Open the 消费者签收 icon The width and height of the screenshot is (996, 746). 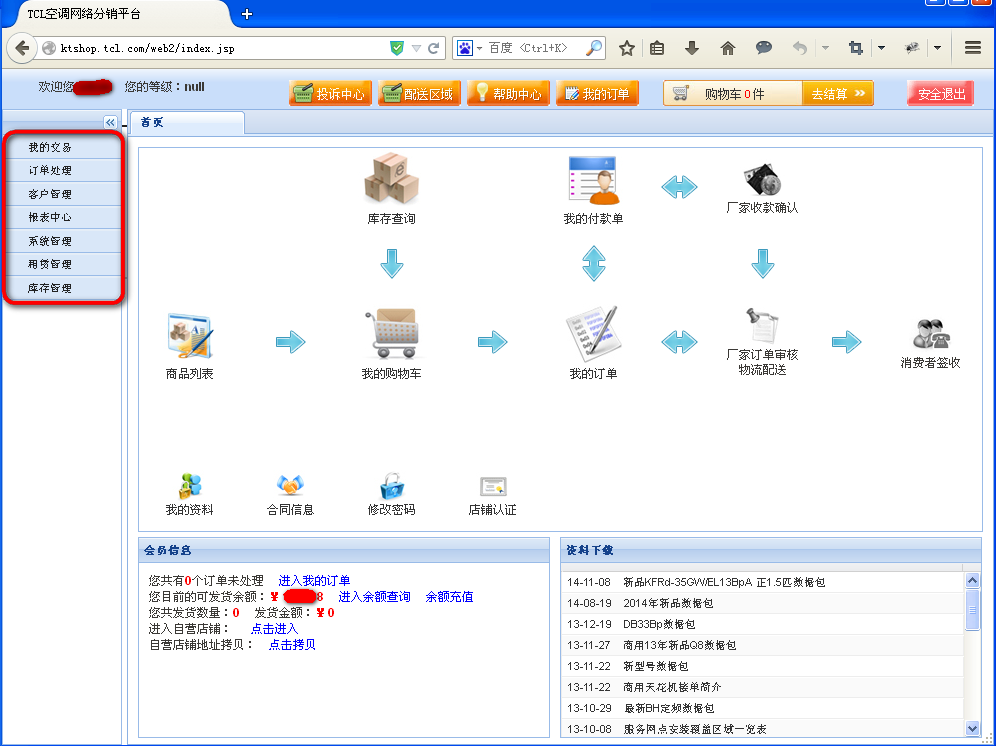(931, 334)
